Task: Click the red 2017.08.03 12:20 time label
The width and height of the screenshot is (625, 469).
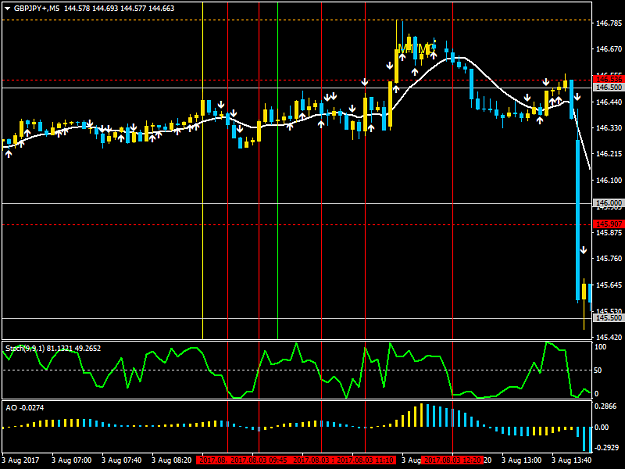Action: tap(452, 460)
